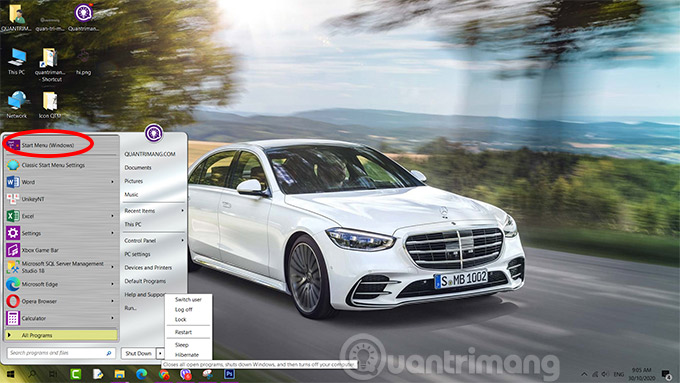Open Chrome on taskbar

pyautogui.click(x=164, y=374)
